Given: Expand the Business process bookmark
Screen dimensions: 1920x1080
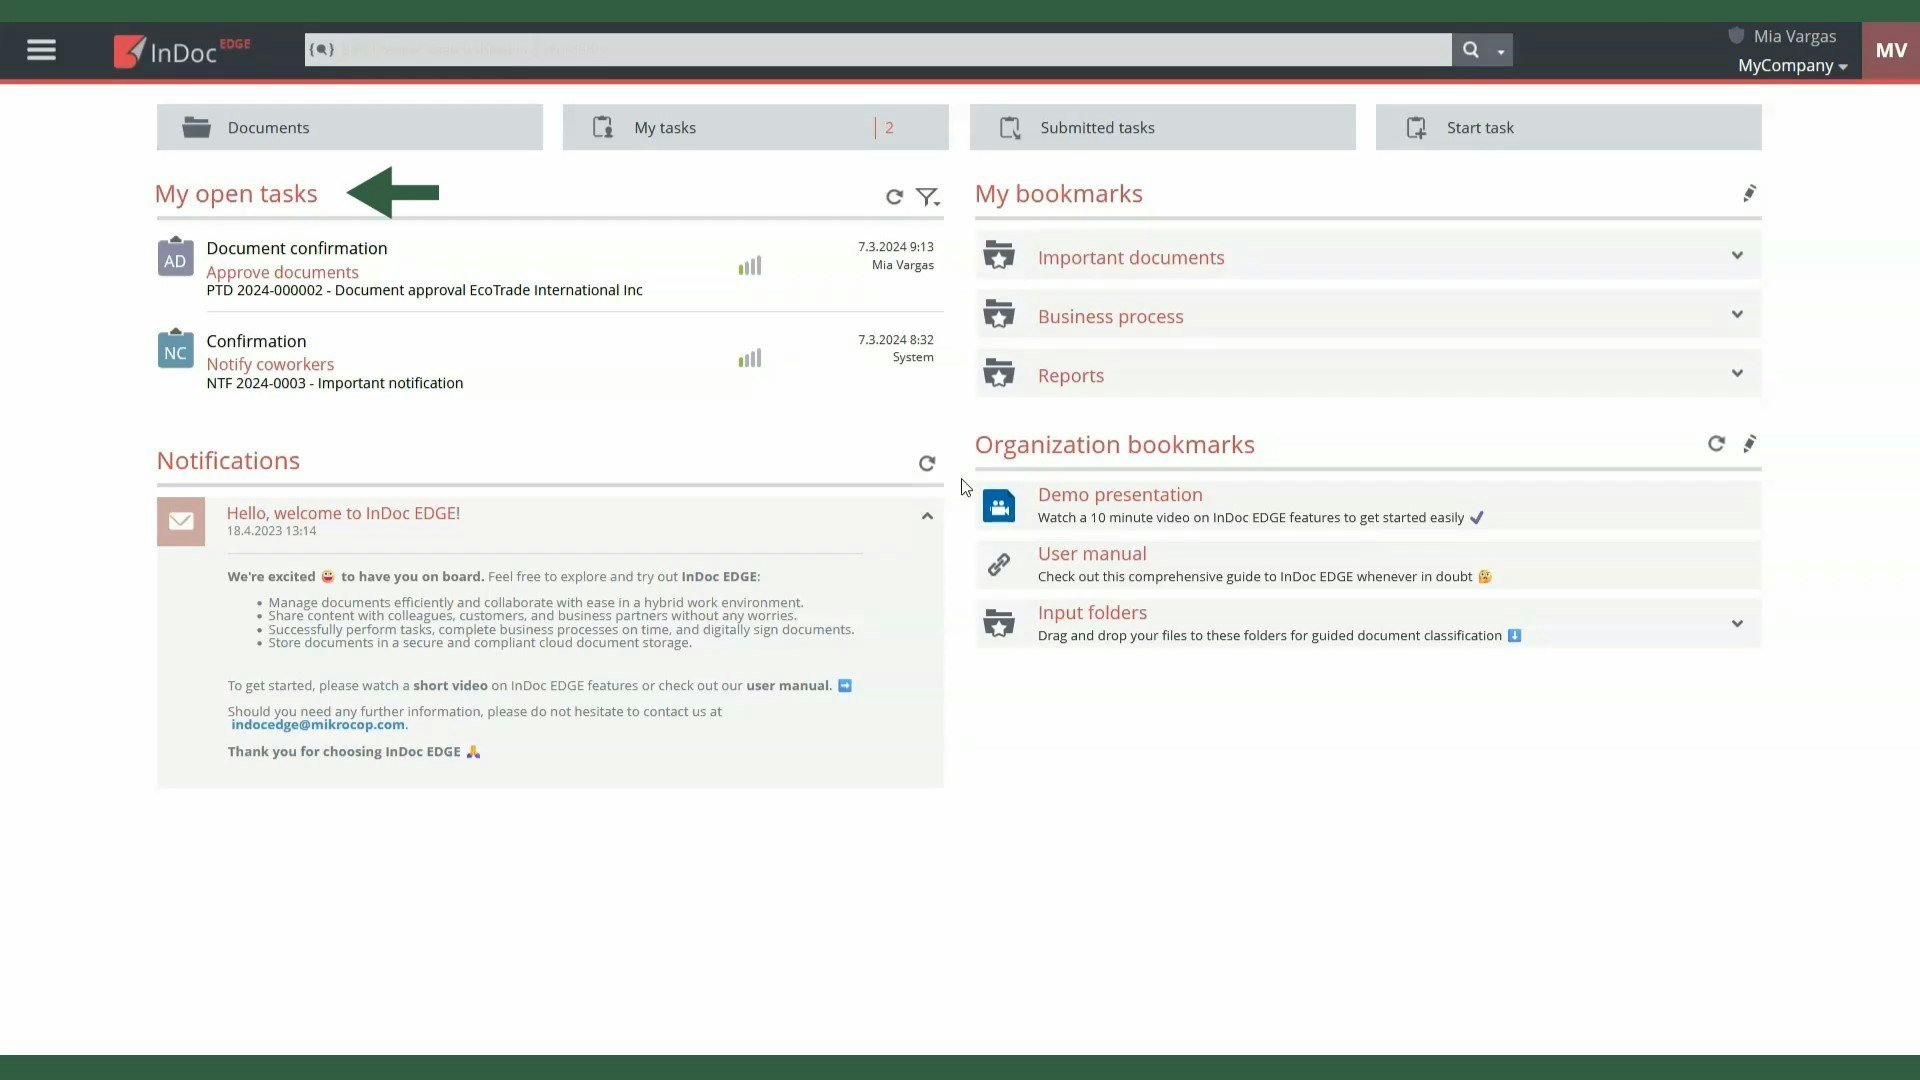Looking at the screenshot, I should pyautogui.click(x=1737, y=315).
